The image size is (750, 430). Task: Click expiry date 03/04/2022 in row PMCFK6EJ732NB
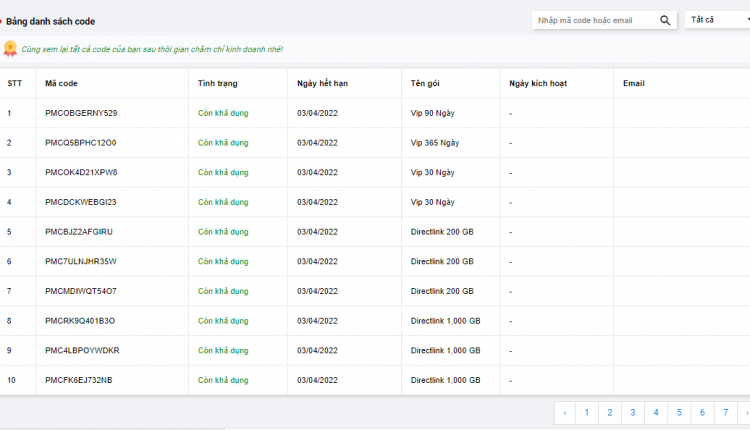coord(317,380)
